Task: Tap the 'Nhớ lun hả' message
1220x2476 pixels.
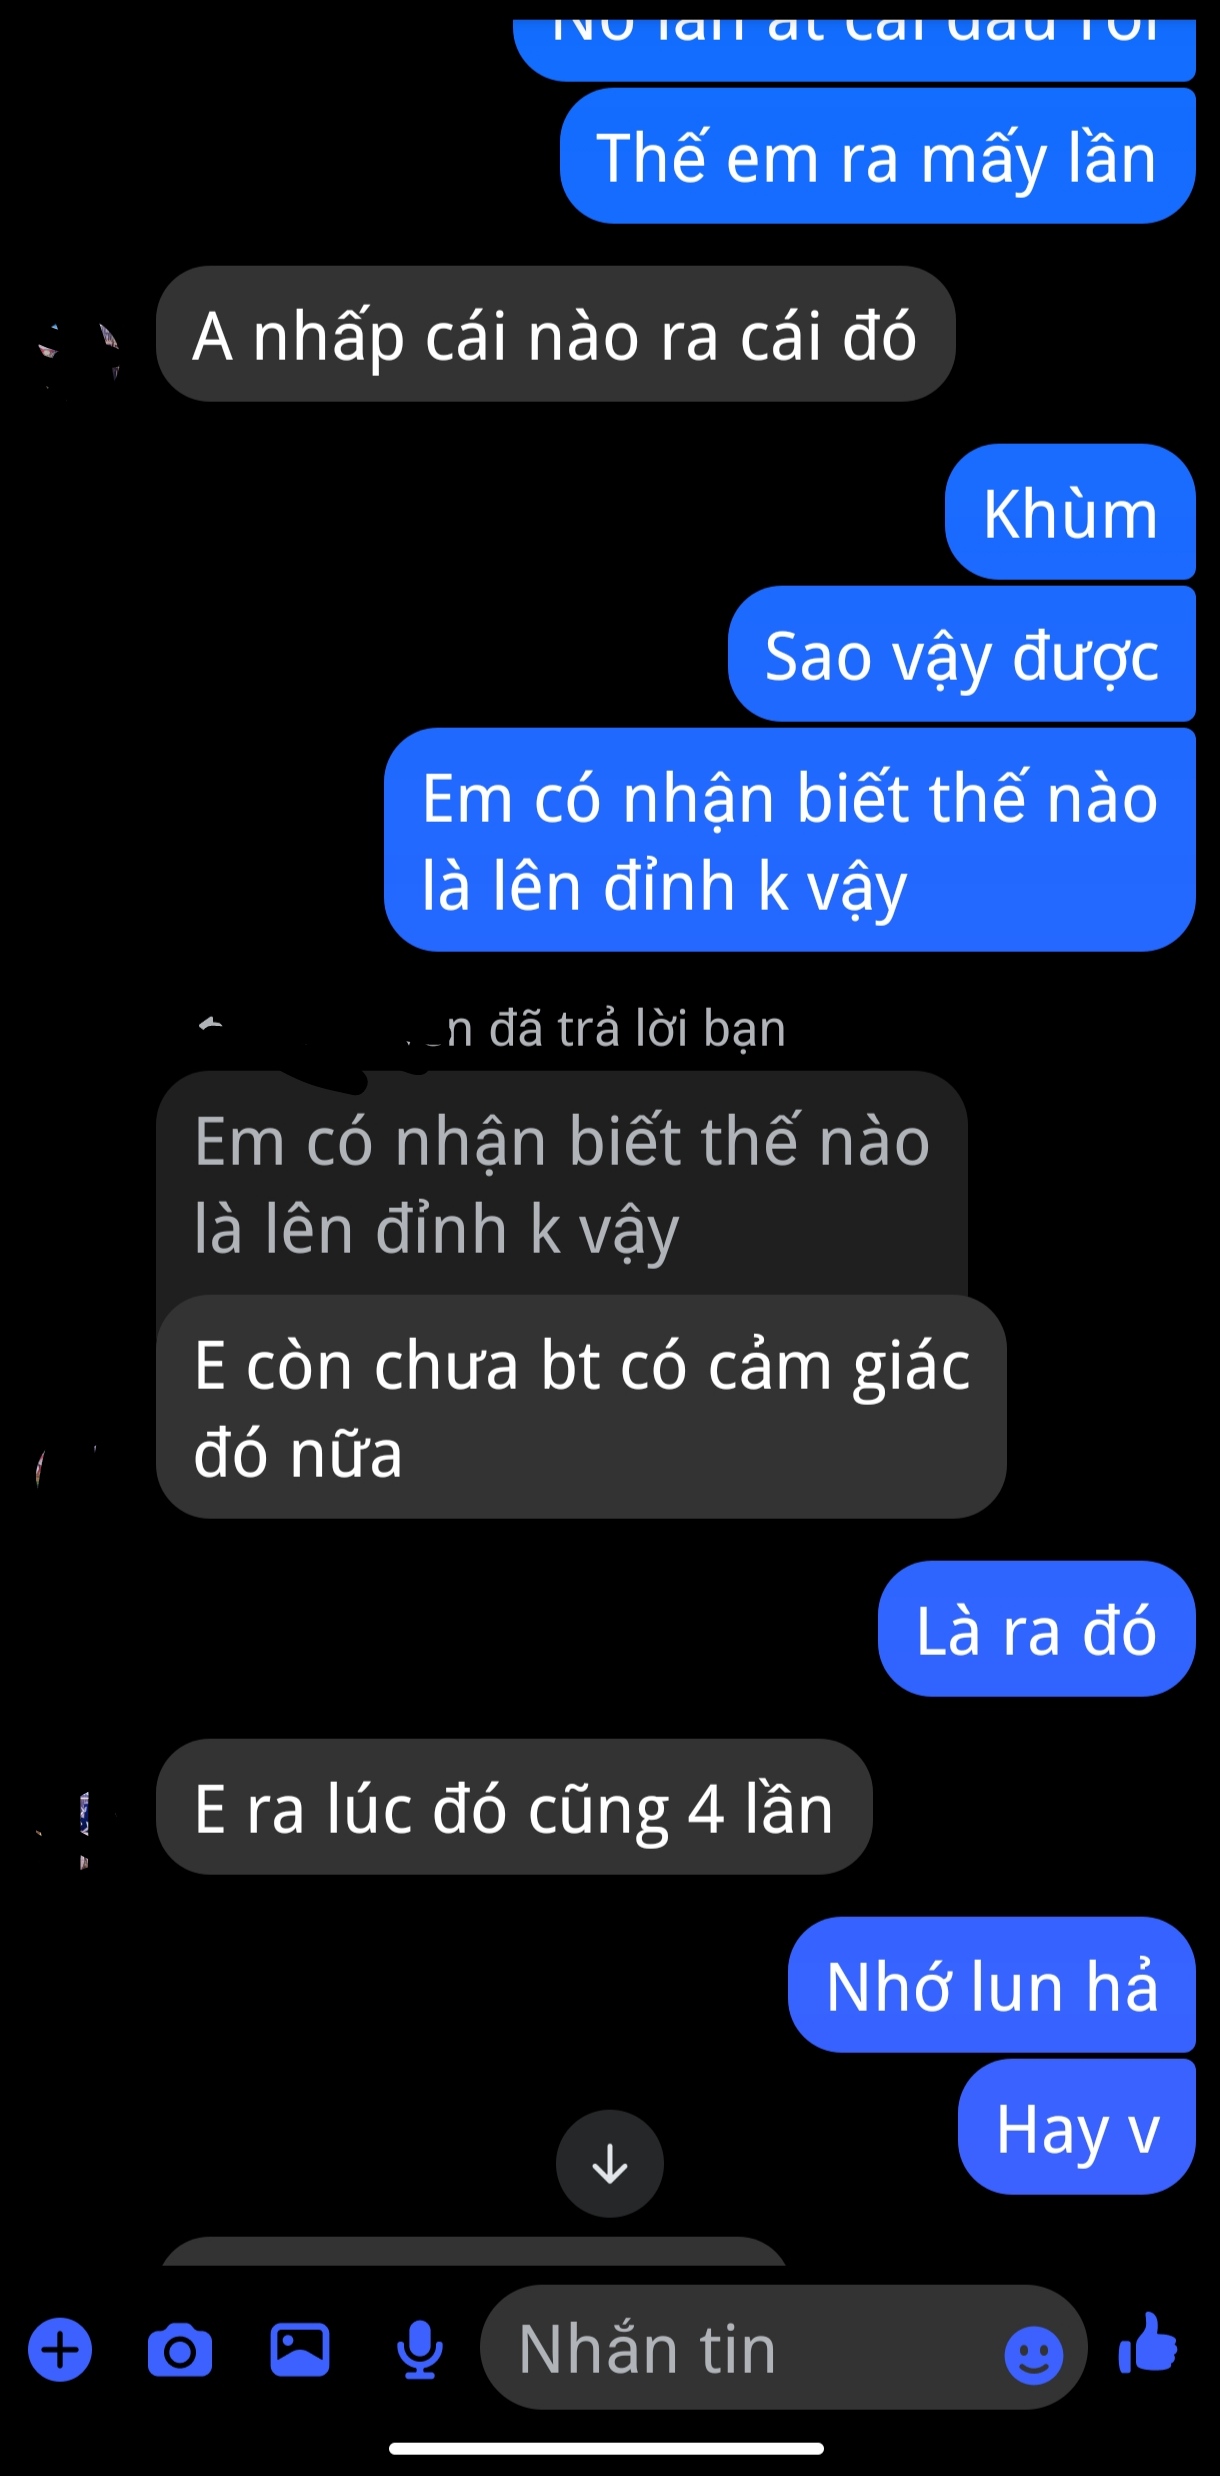Action: coord(992,1985)
